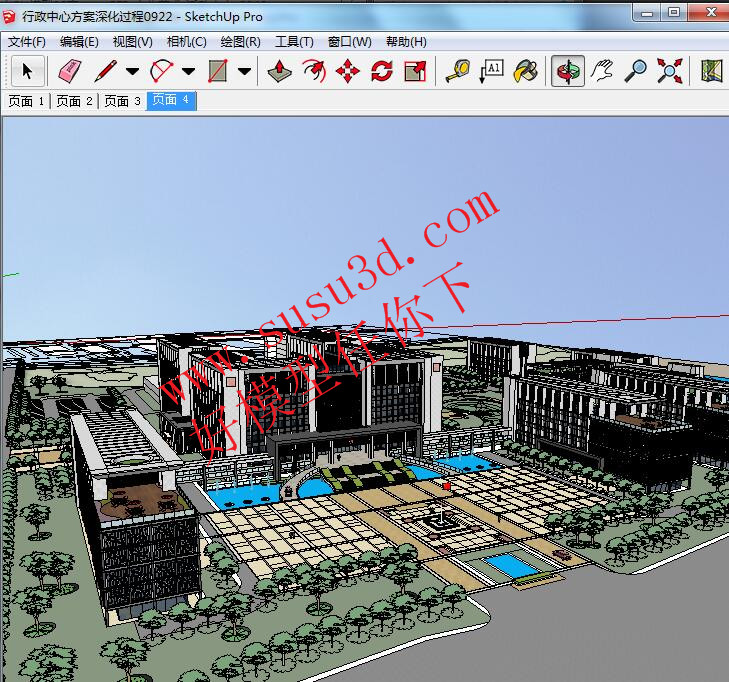Select the Pan hand tool
Viewport: 729px width, 682px height.
[602, 71]
